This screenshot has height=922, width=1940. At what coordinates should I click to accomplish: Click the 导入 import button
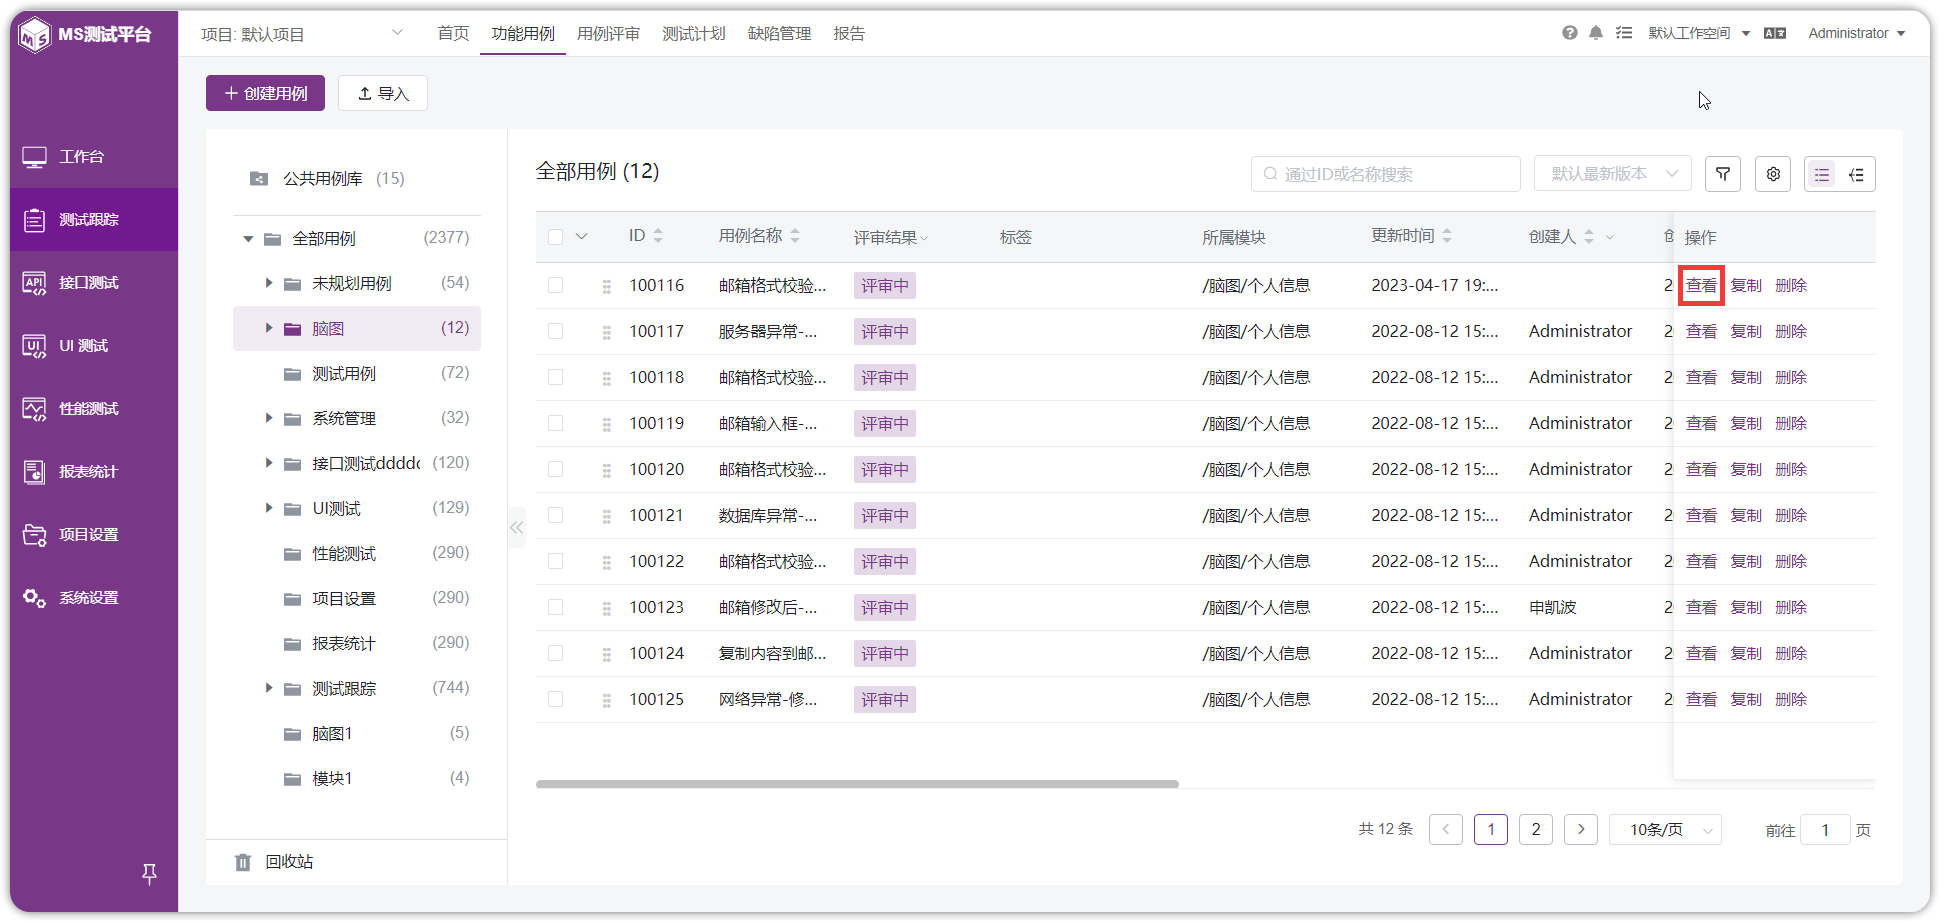(x=383, y=93)
